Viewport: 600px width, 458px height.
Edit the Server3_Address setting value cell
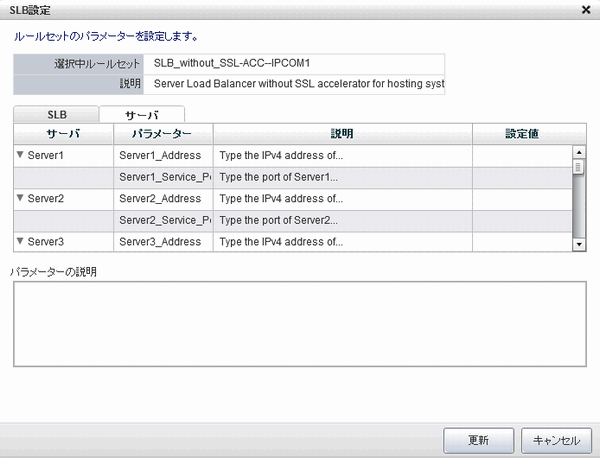pos(522,242)
